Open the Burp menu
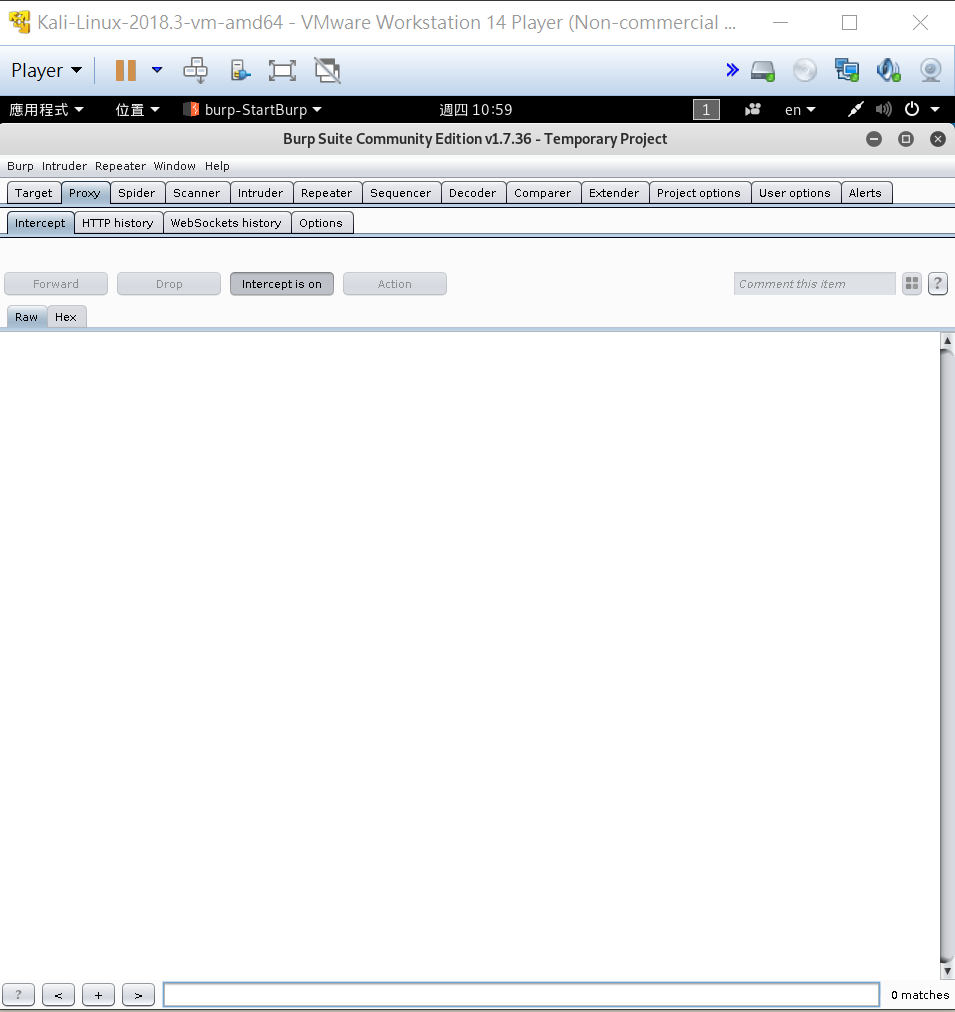 [x=20, y=166]
